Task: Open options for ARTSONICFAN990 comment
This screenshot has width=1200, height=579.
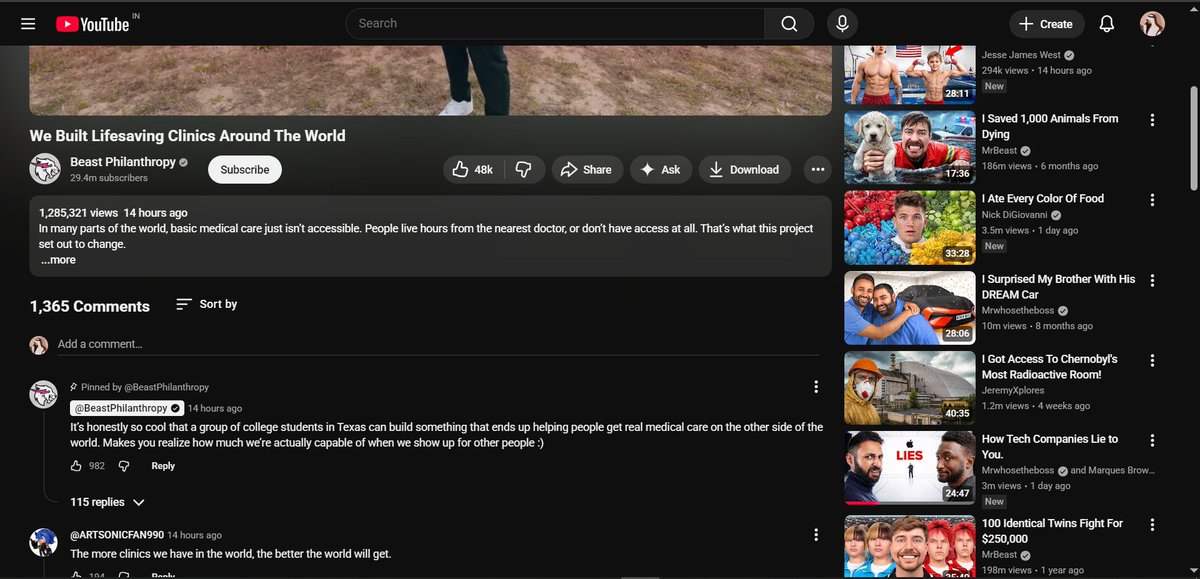Action: tap(816, 535)
